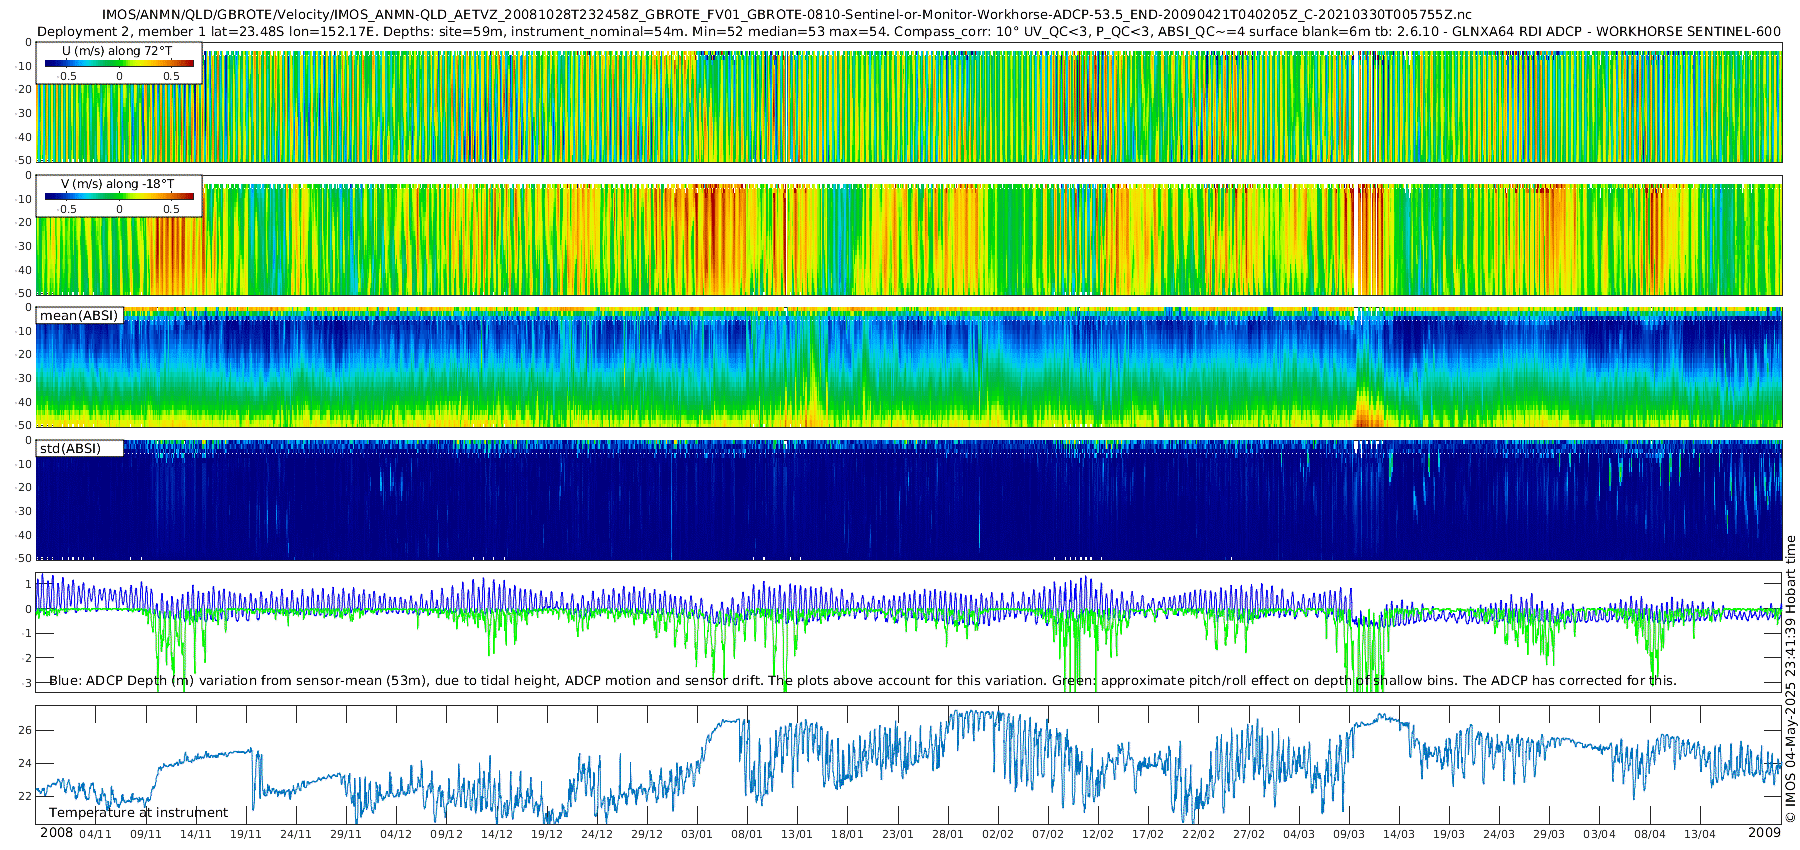Click the file path title at top
Screen dimensions: 1800x850
pos(787,15)
